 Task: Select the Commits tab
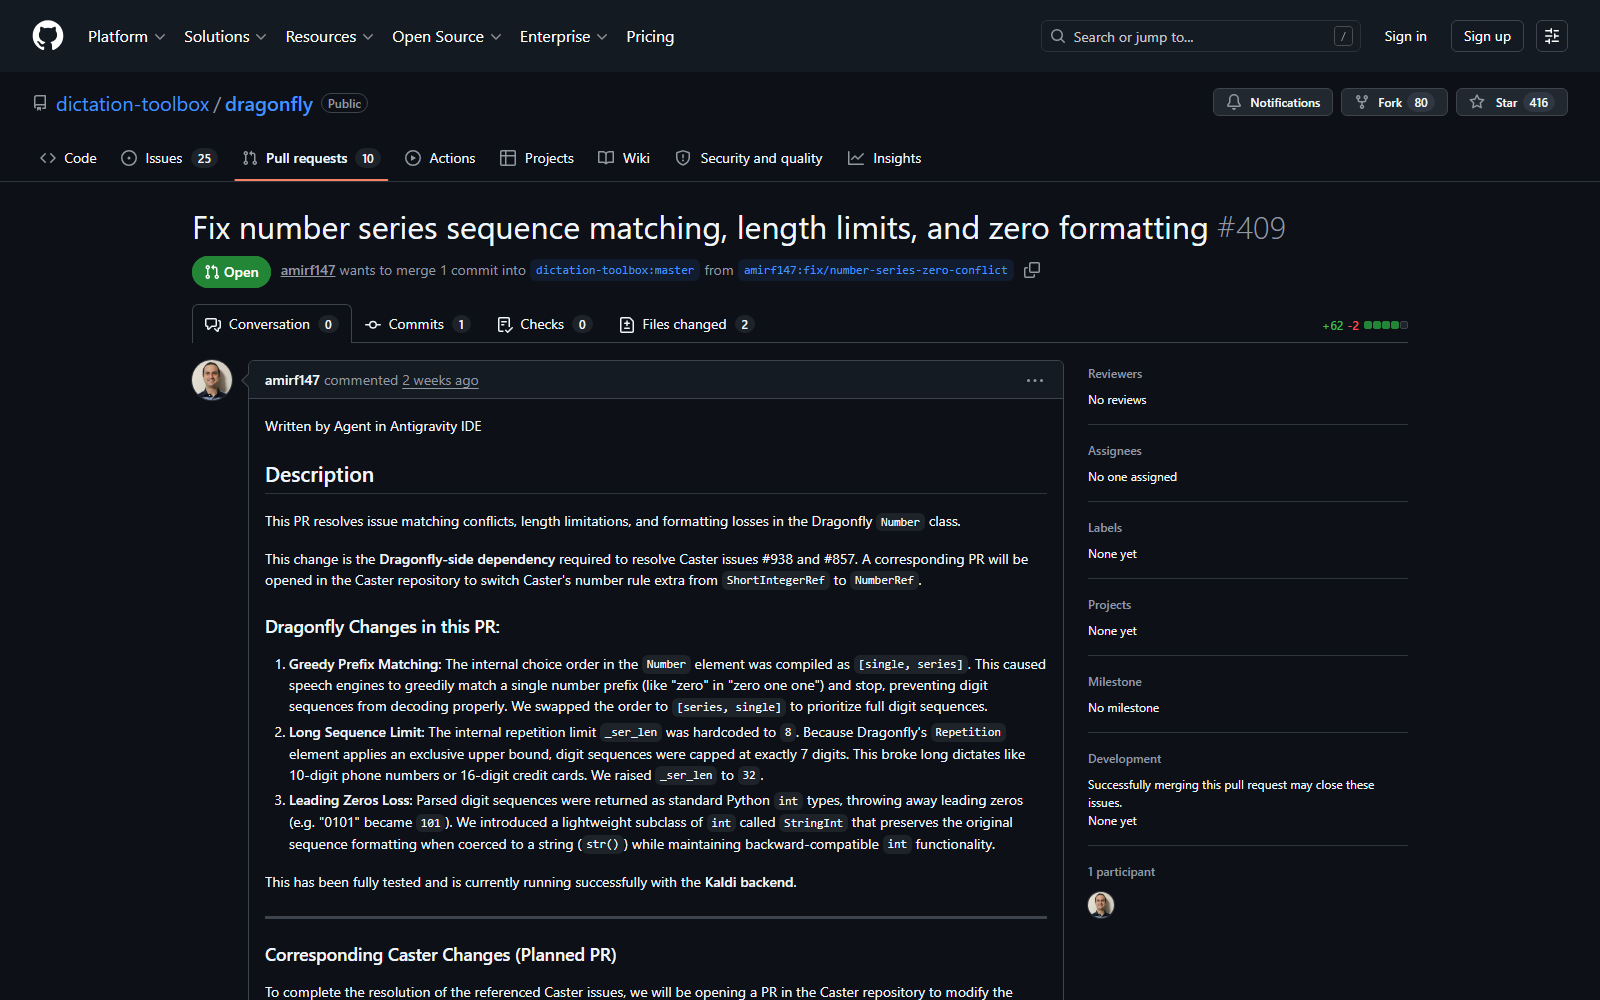tap(417, 324)
